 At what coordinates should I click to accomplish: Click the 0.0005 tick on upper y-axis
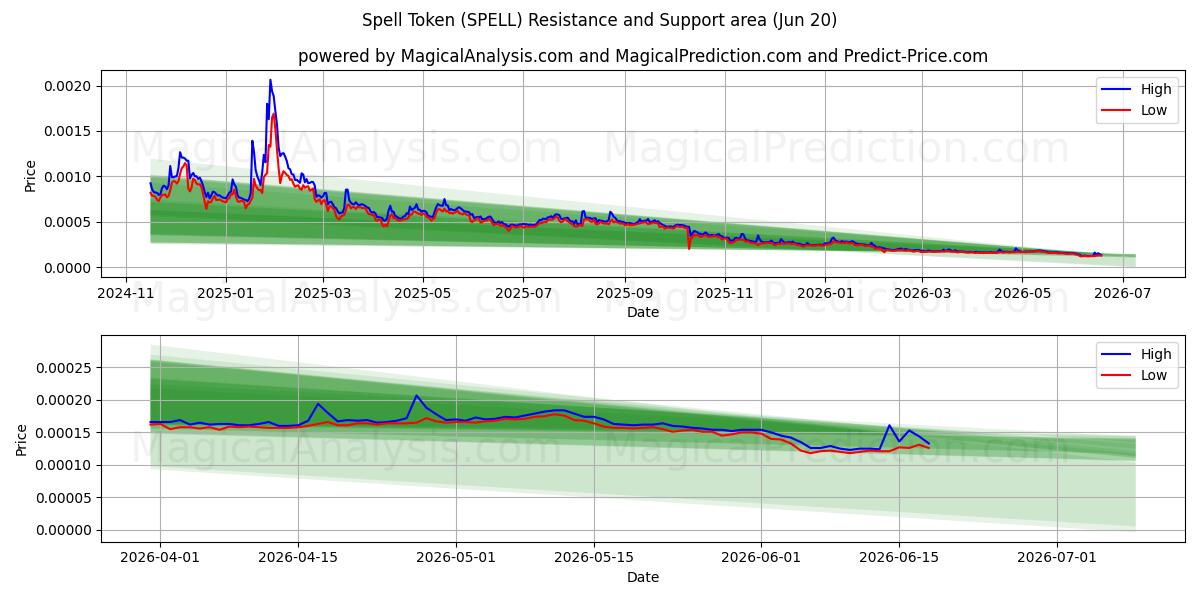click(68, 222)
